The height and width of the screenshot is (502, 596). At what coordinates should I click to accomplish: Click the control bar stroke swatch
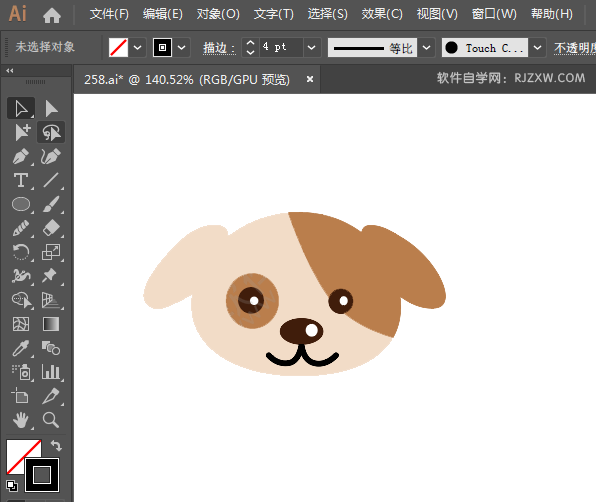click(x=162, y=48)
